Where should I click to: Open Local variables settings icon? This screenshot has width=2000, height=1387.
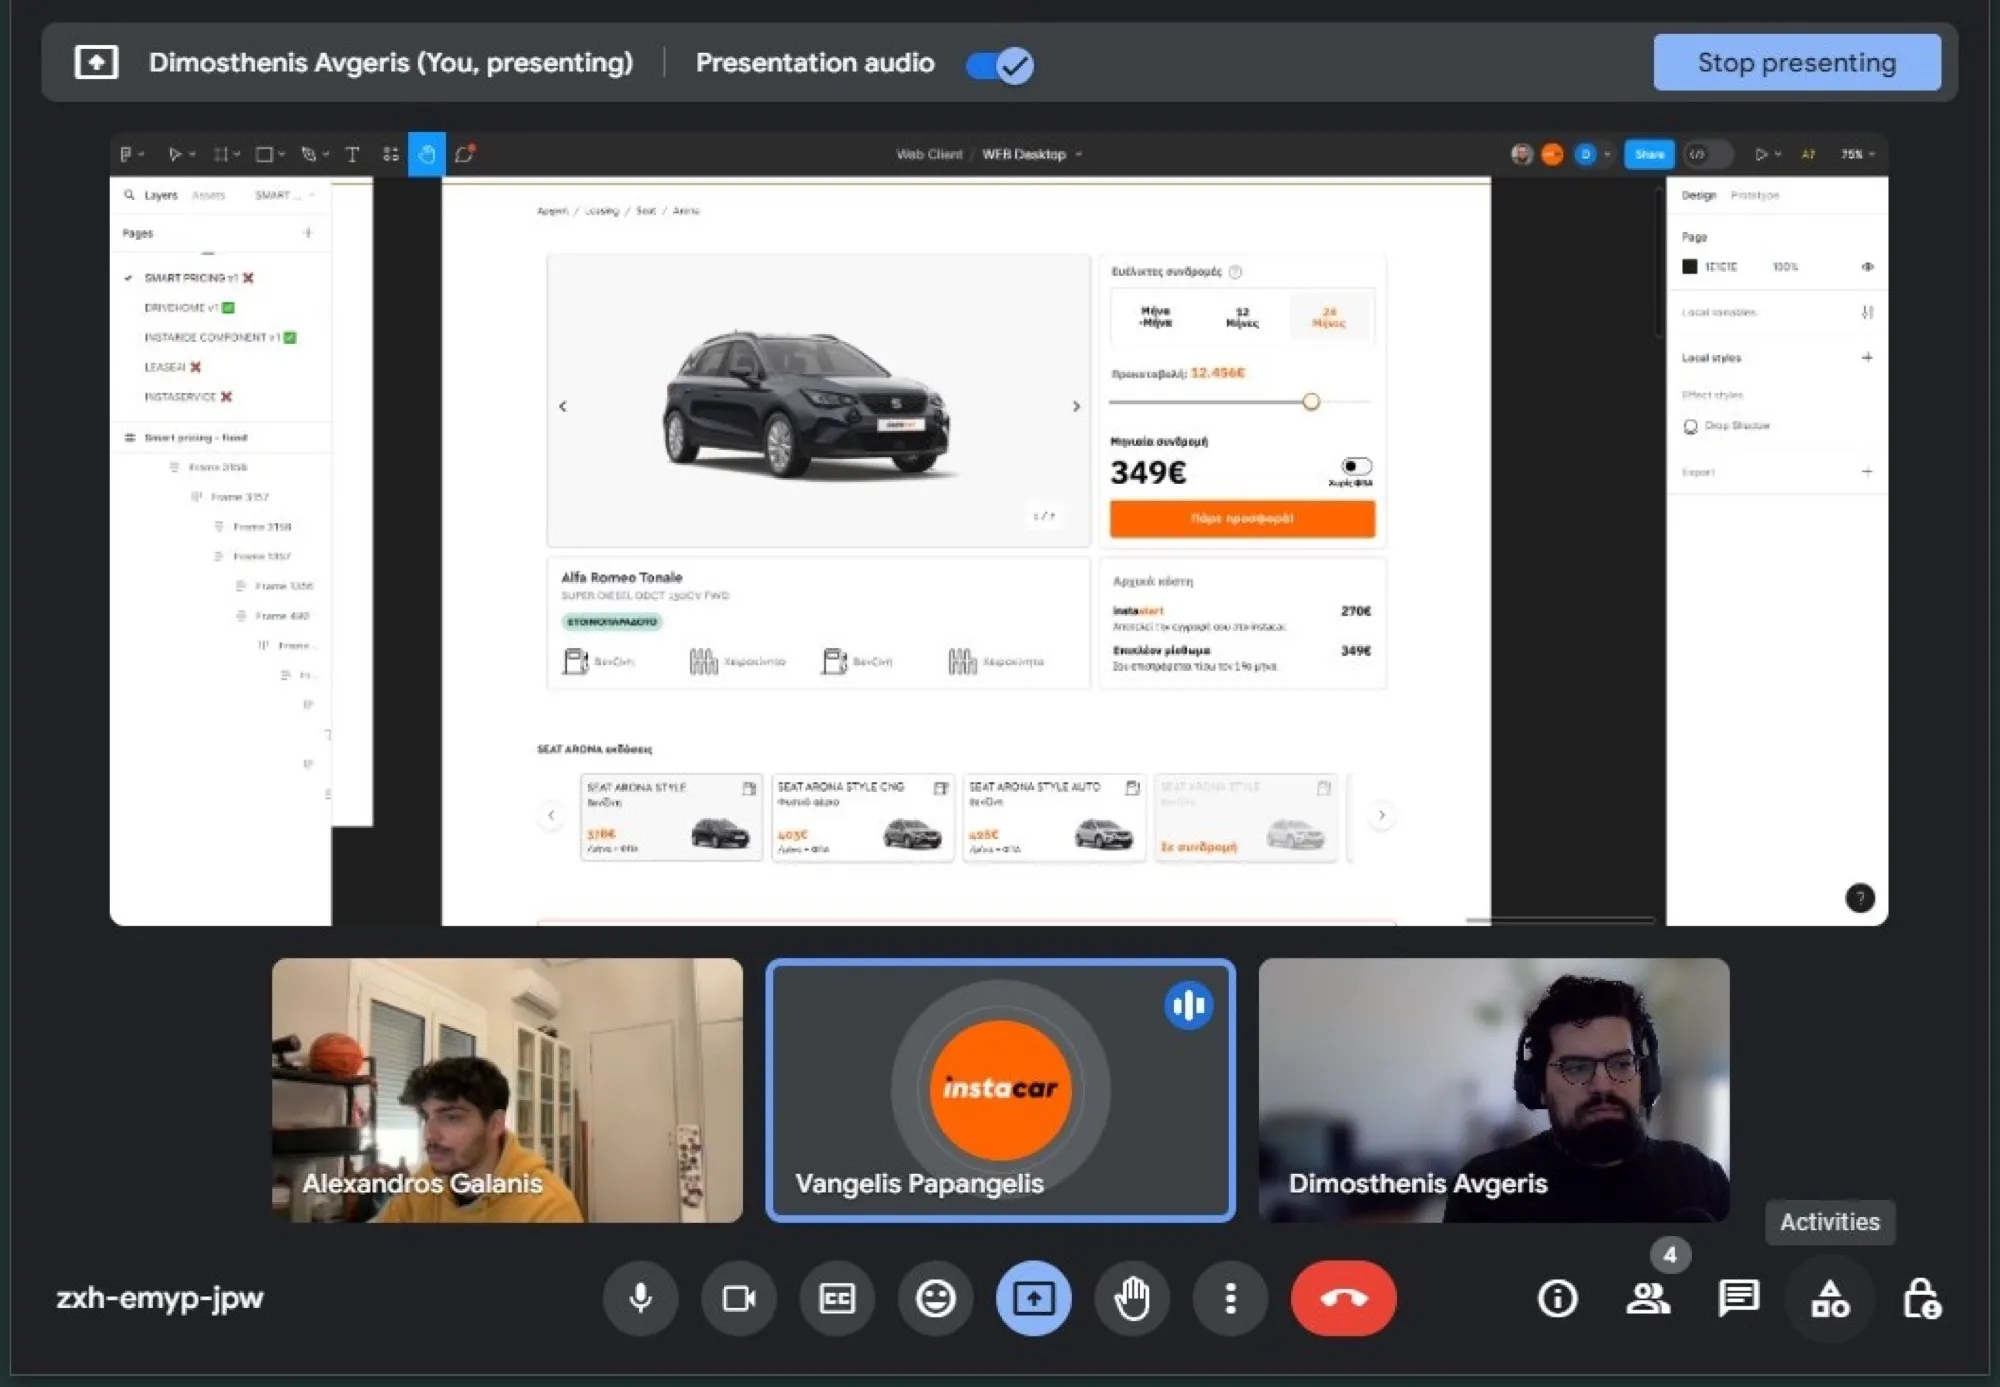point(1867,312)
